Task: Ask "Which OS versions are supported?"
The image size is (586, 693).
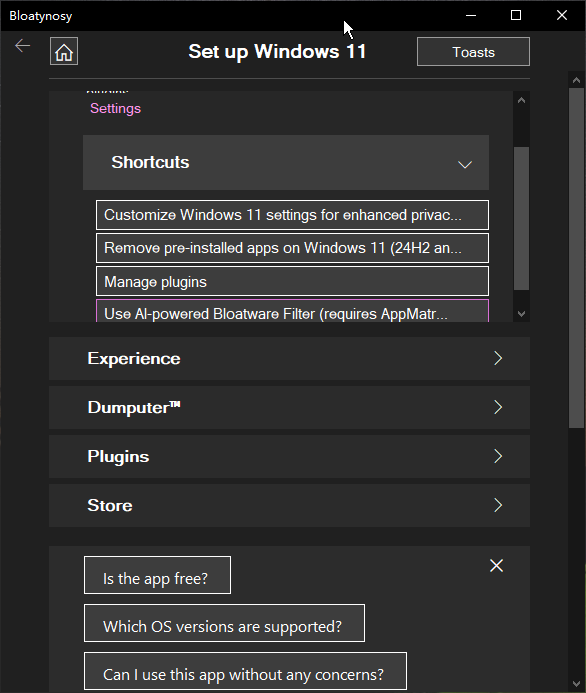Action: [x=225, y=623]
